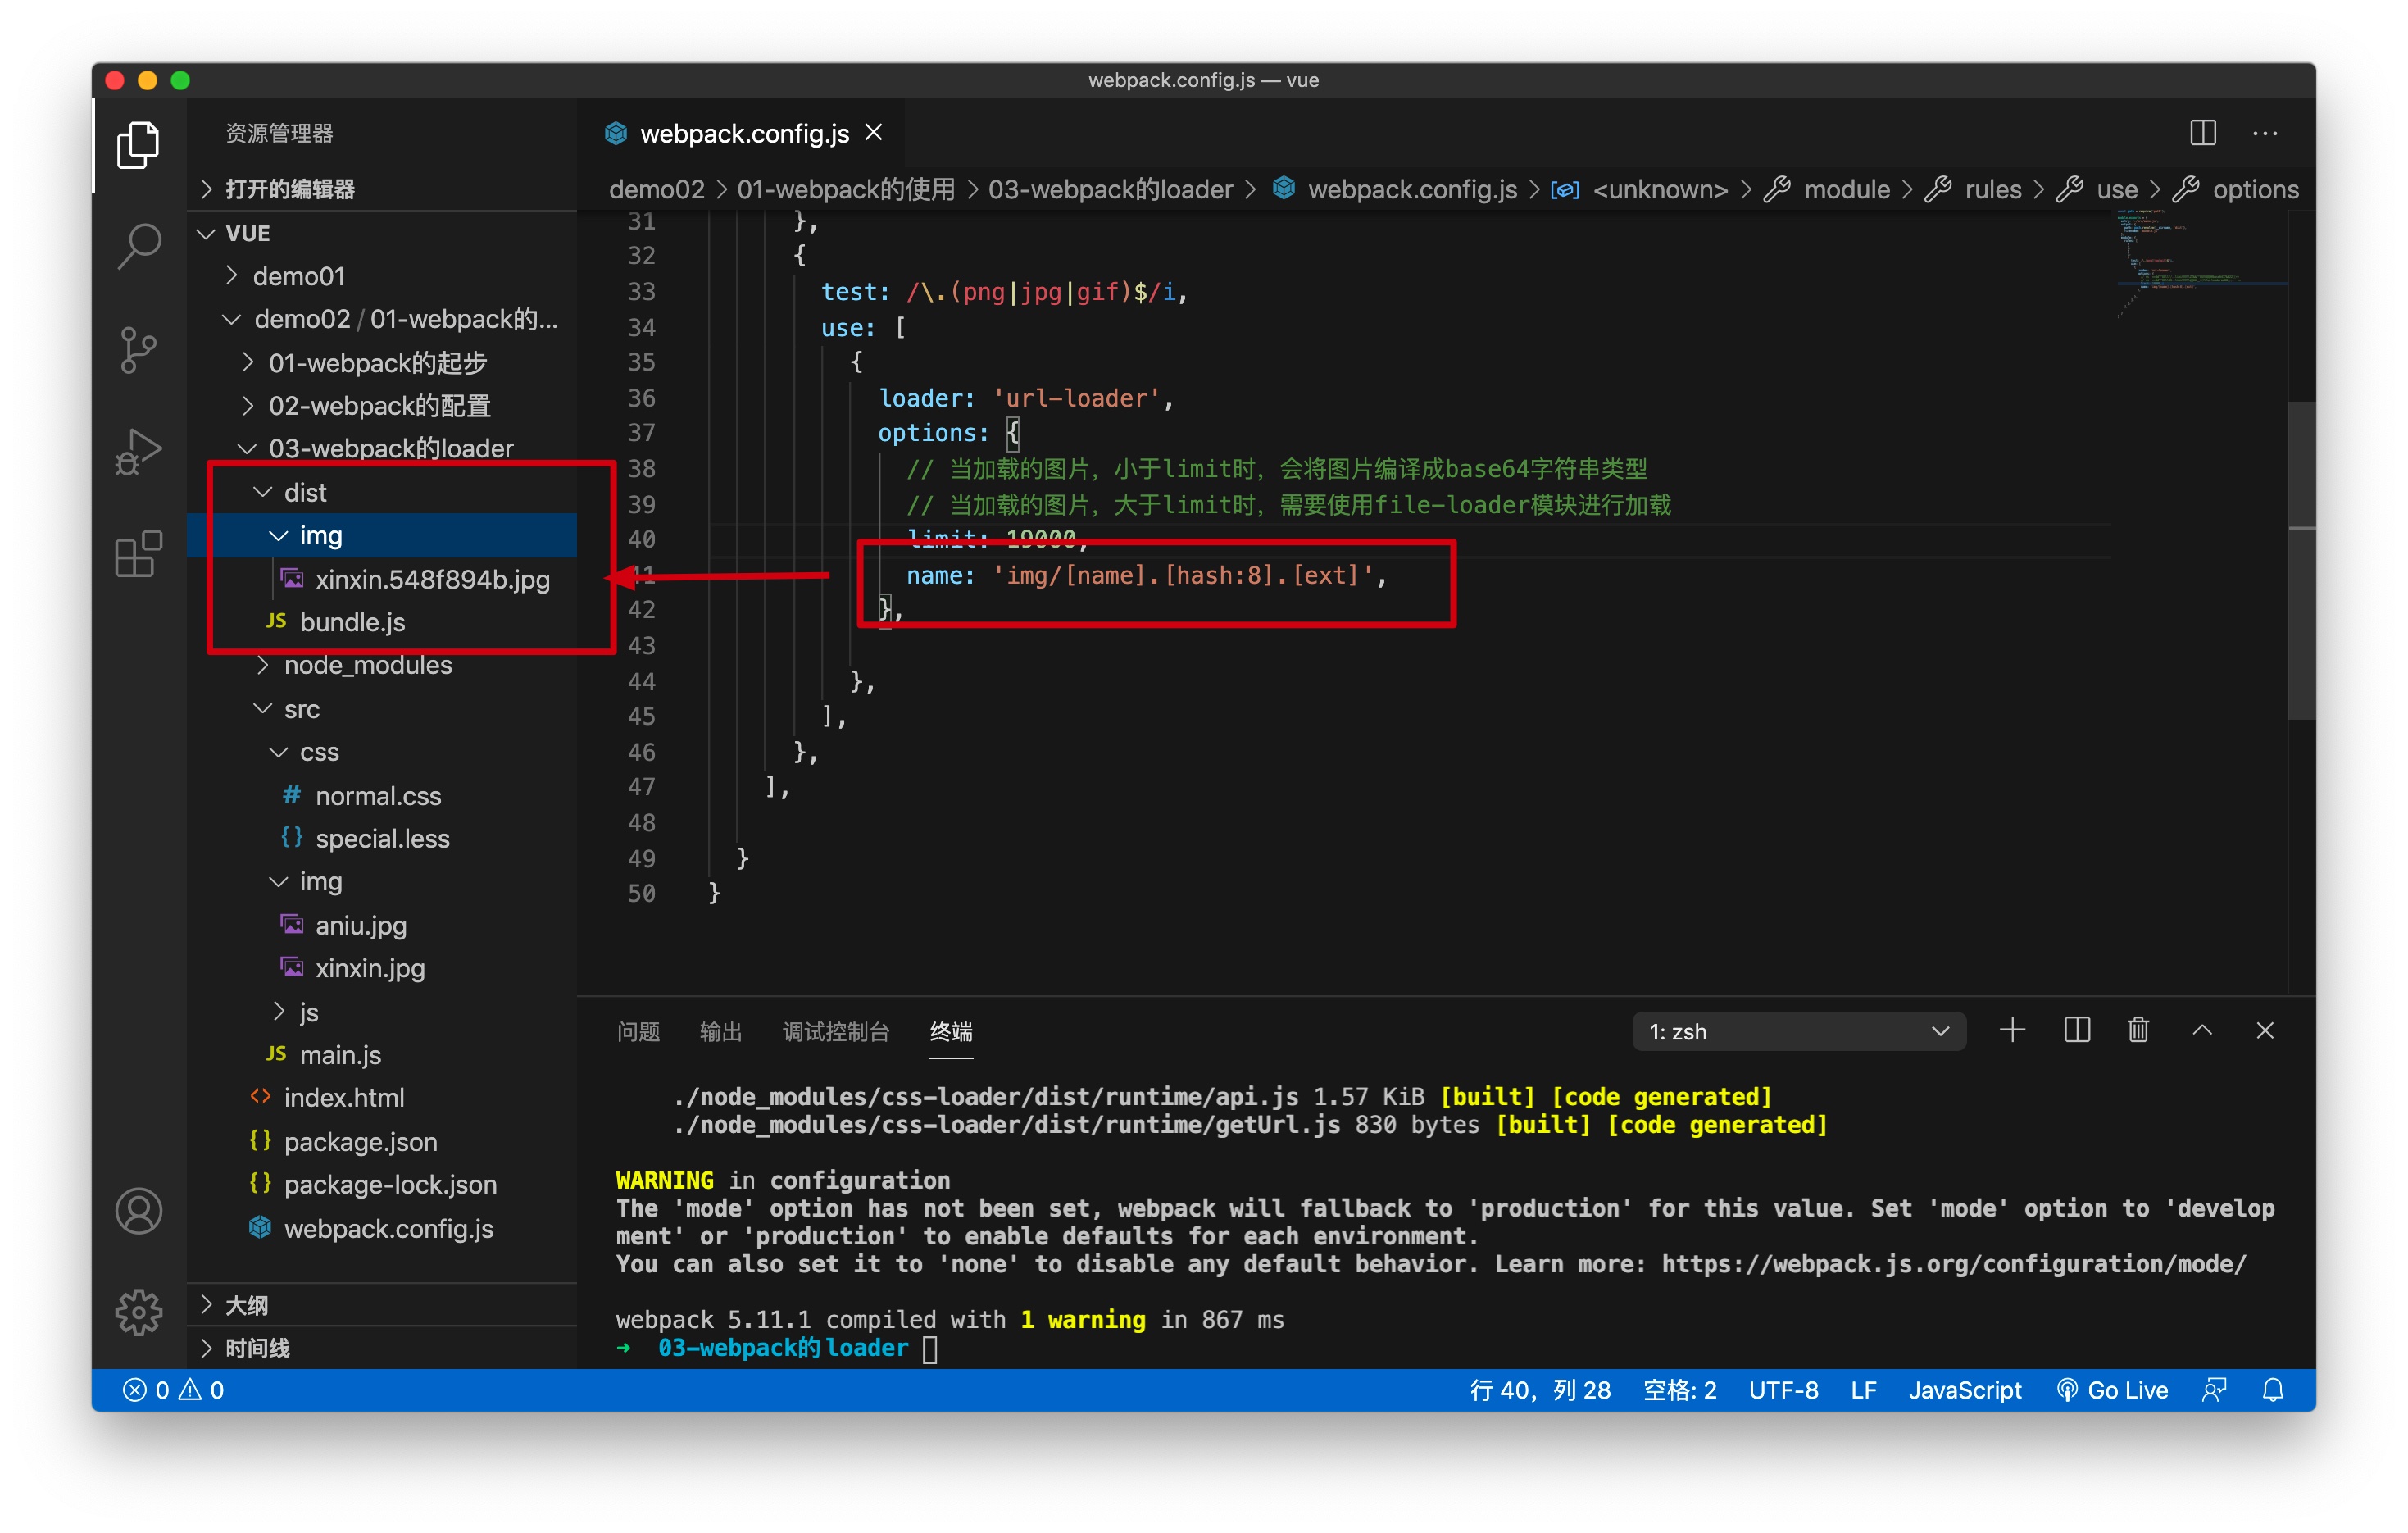The height and width of the screenshot is (1533, 2408).
Task: Close the terminal panel
Action: [x=2265, y=1030]
